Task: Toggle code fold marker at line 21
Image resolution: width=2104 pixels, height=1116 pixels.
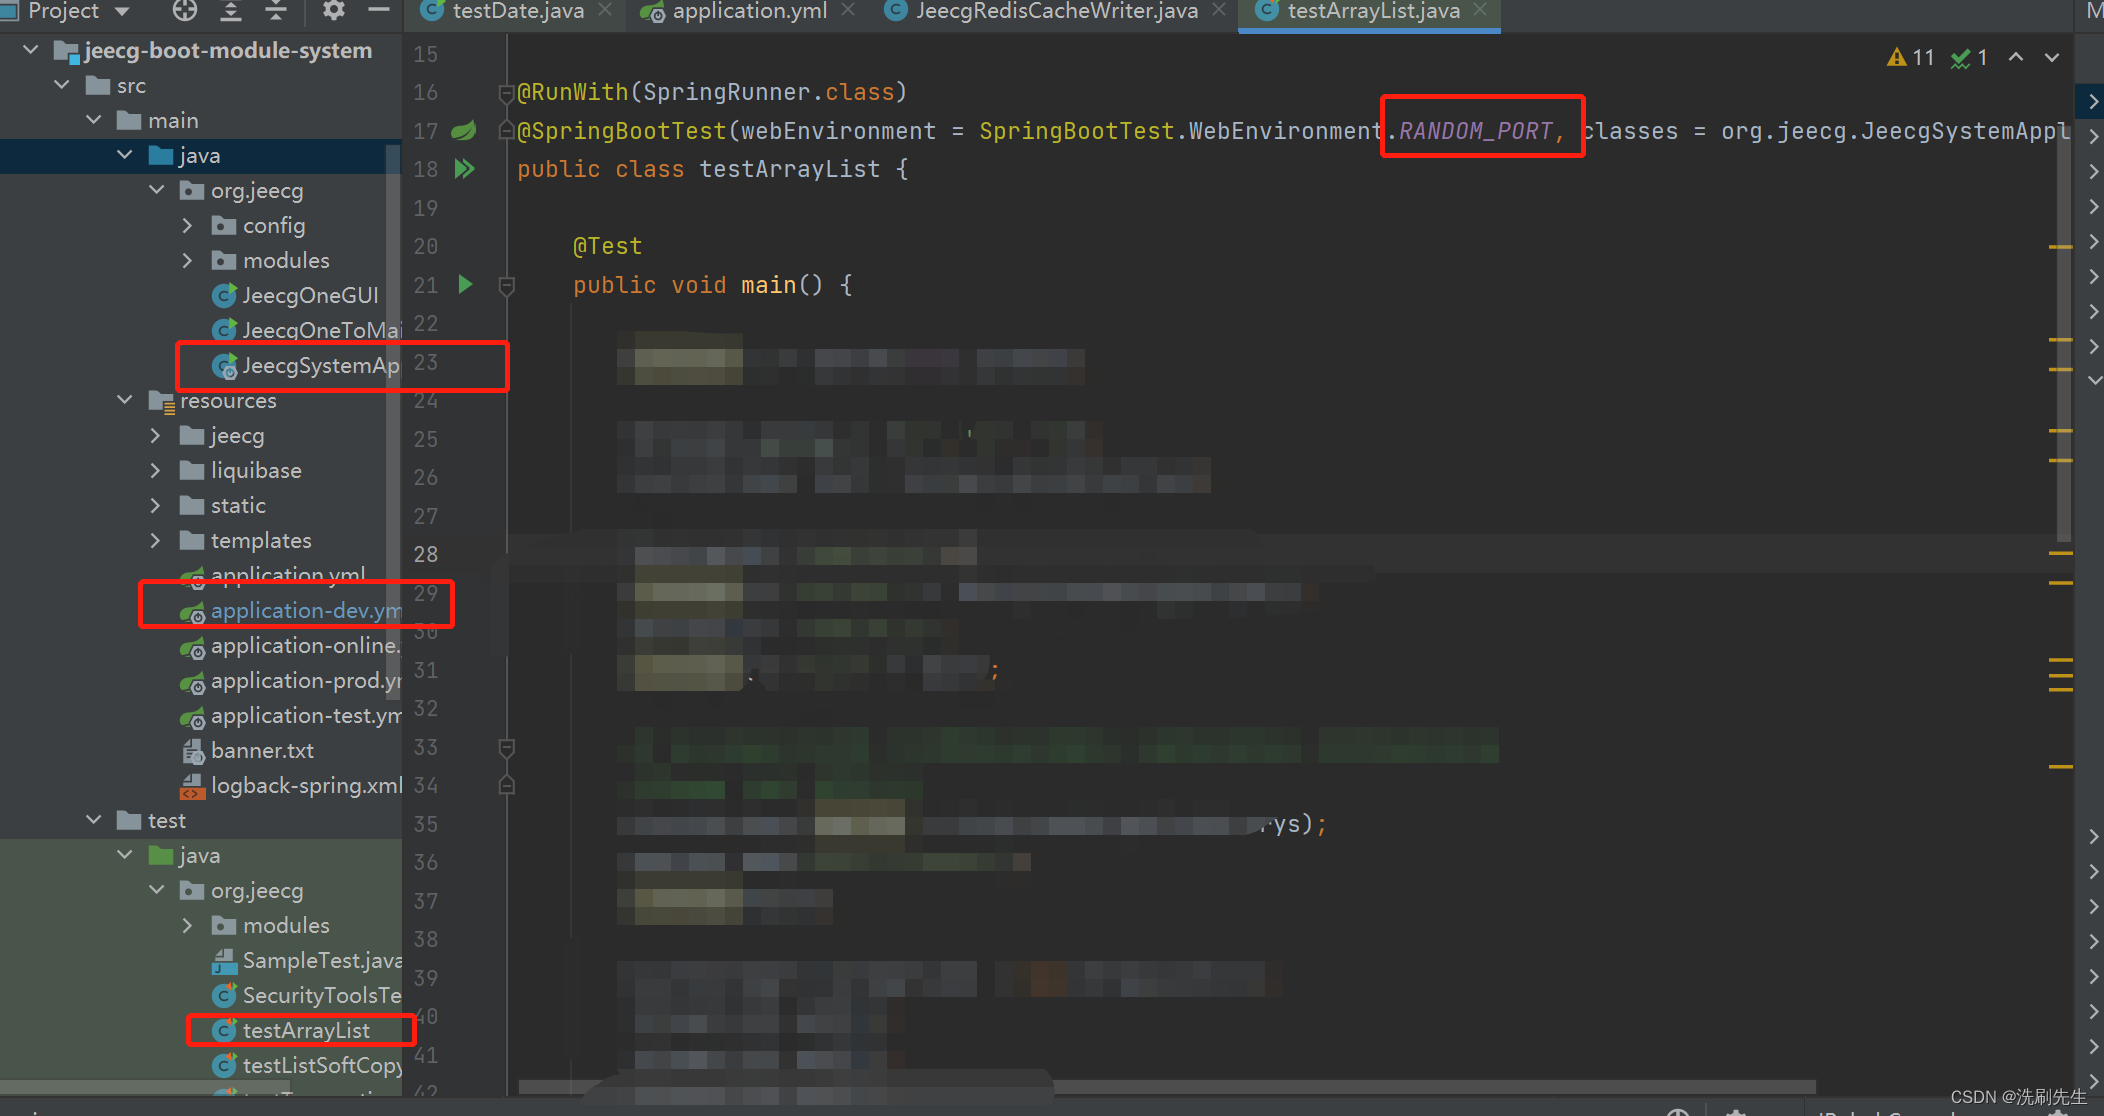Action: click(507, 286)
